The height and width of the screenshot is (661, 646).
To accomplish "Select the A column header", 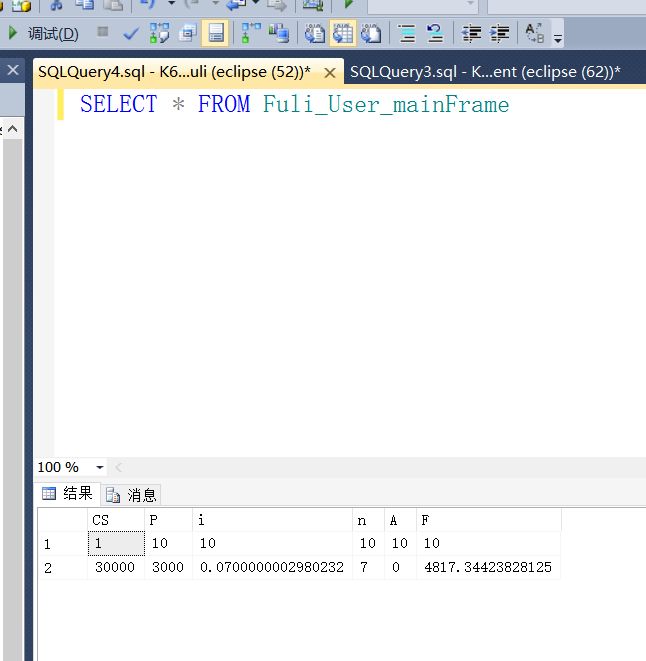I will click(401, 520).
